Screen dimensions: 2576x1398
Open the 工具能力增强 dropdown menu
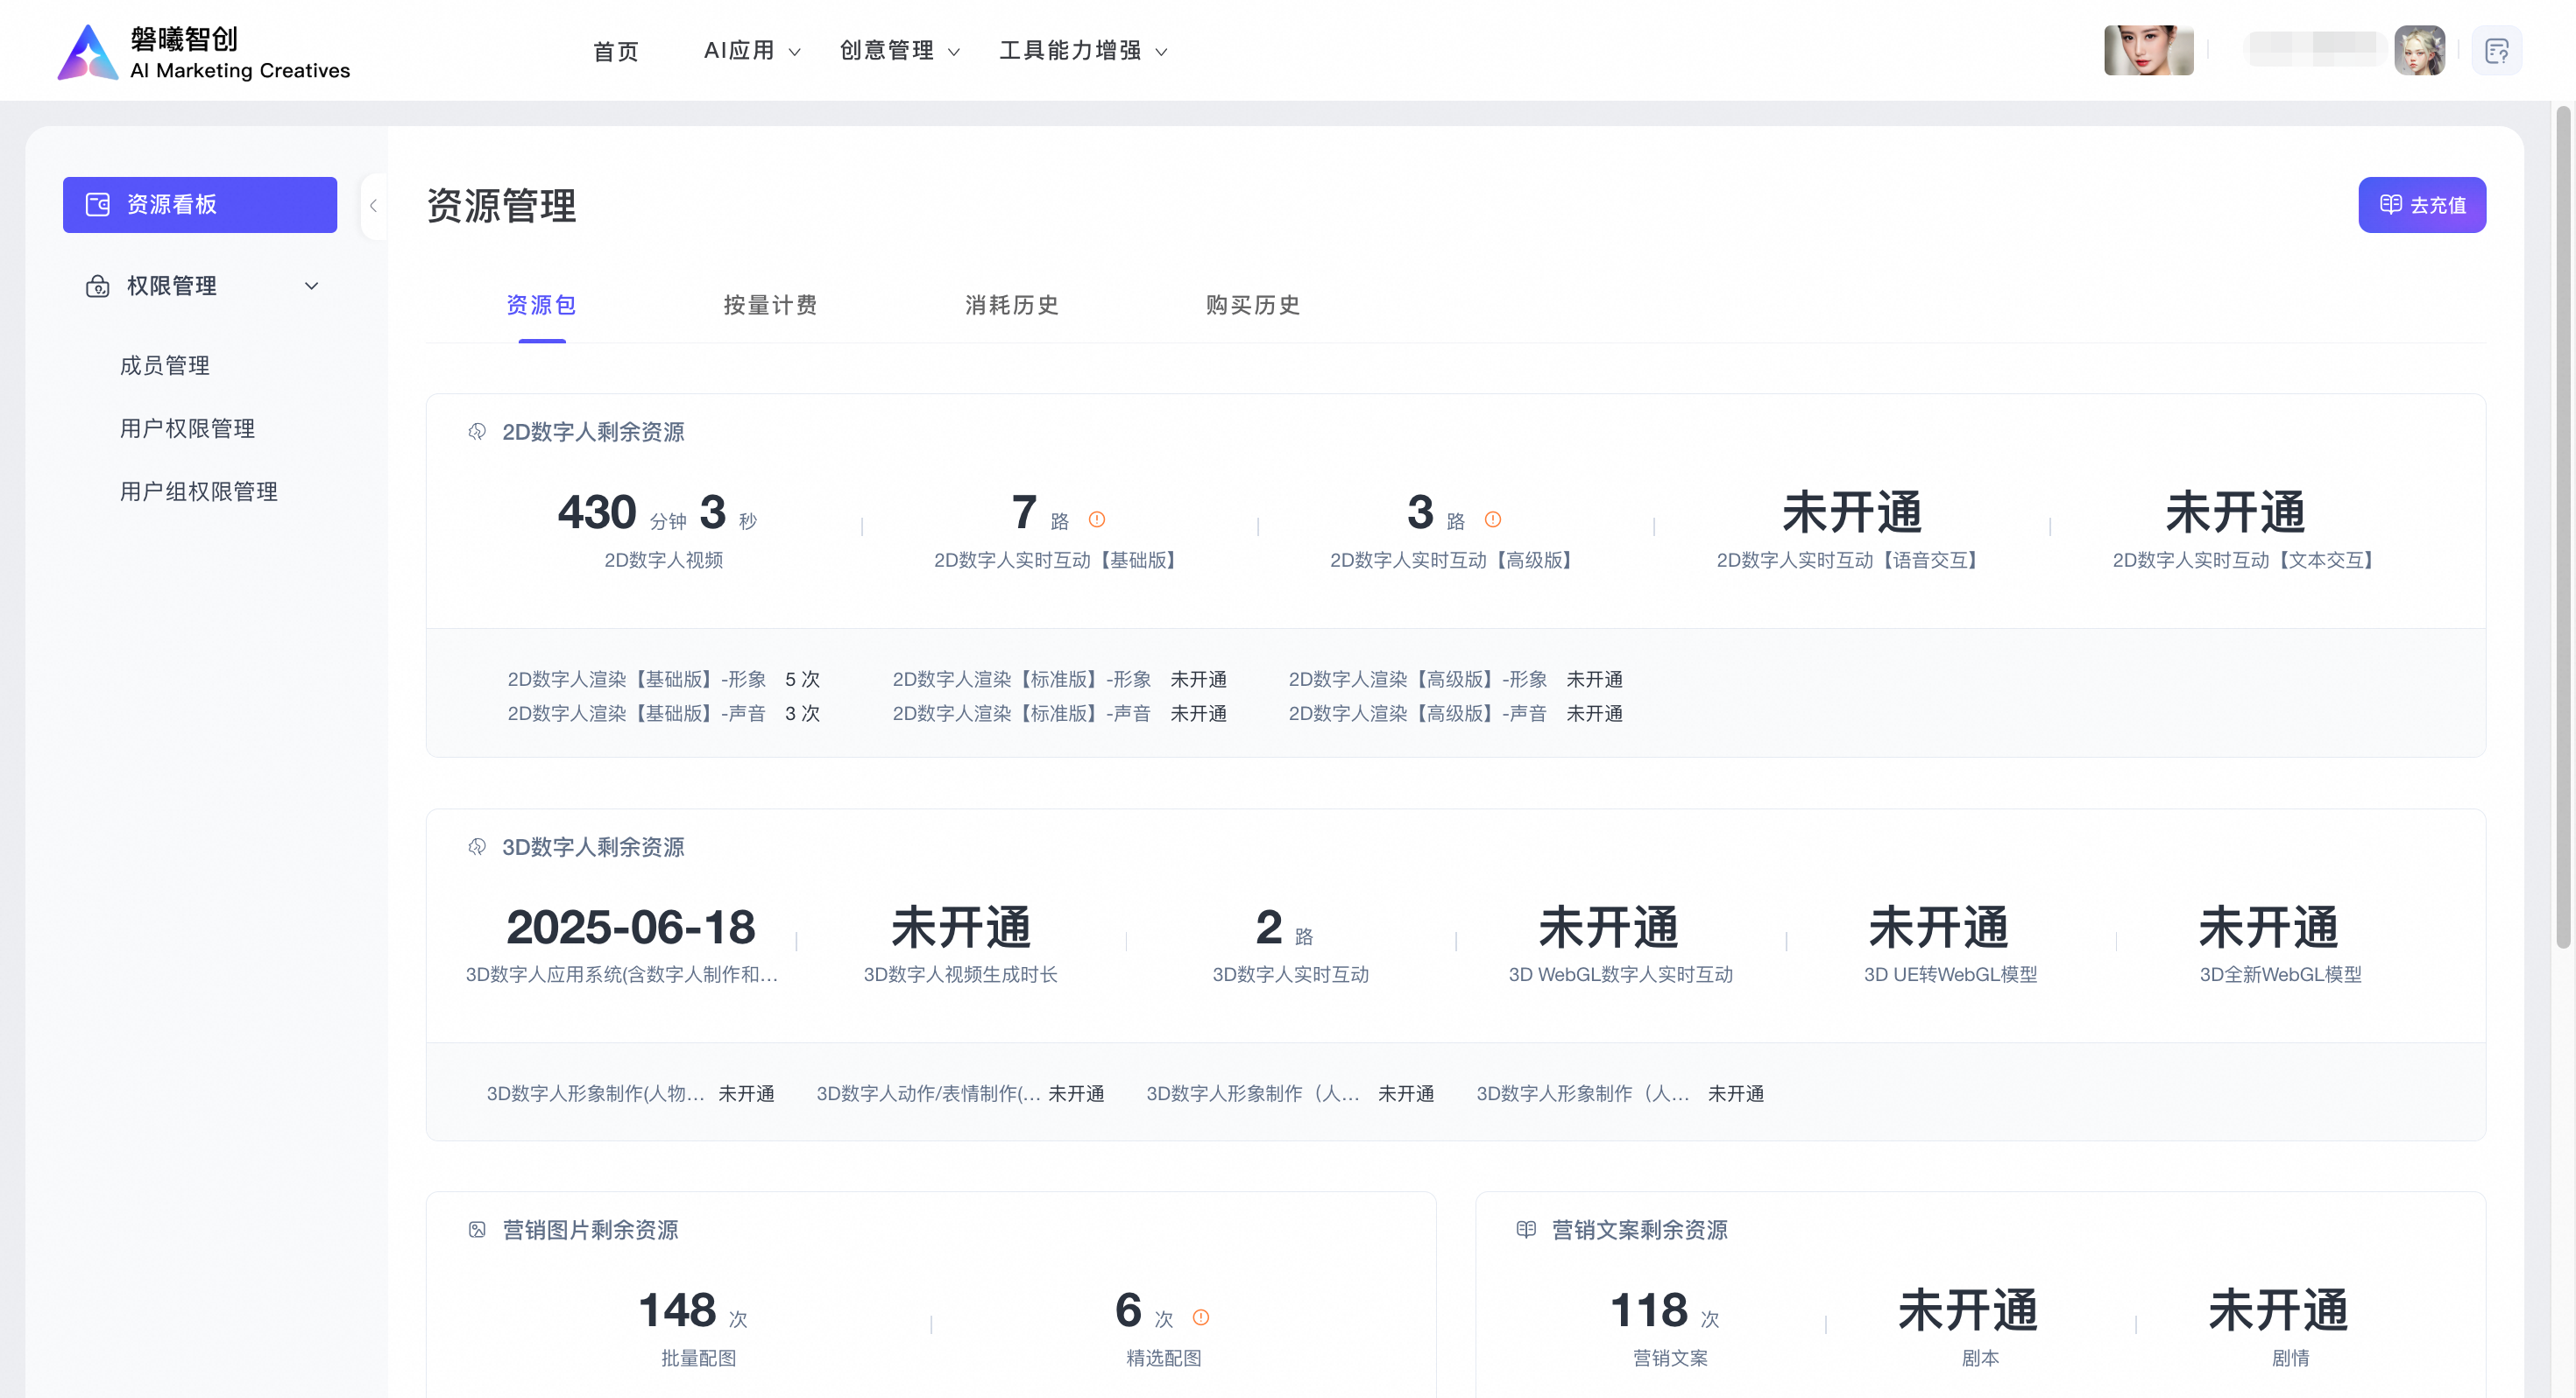click(1084, 51)
